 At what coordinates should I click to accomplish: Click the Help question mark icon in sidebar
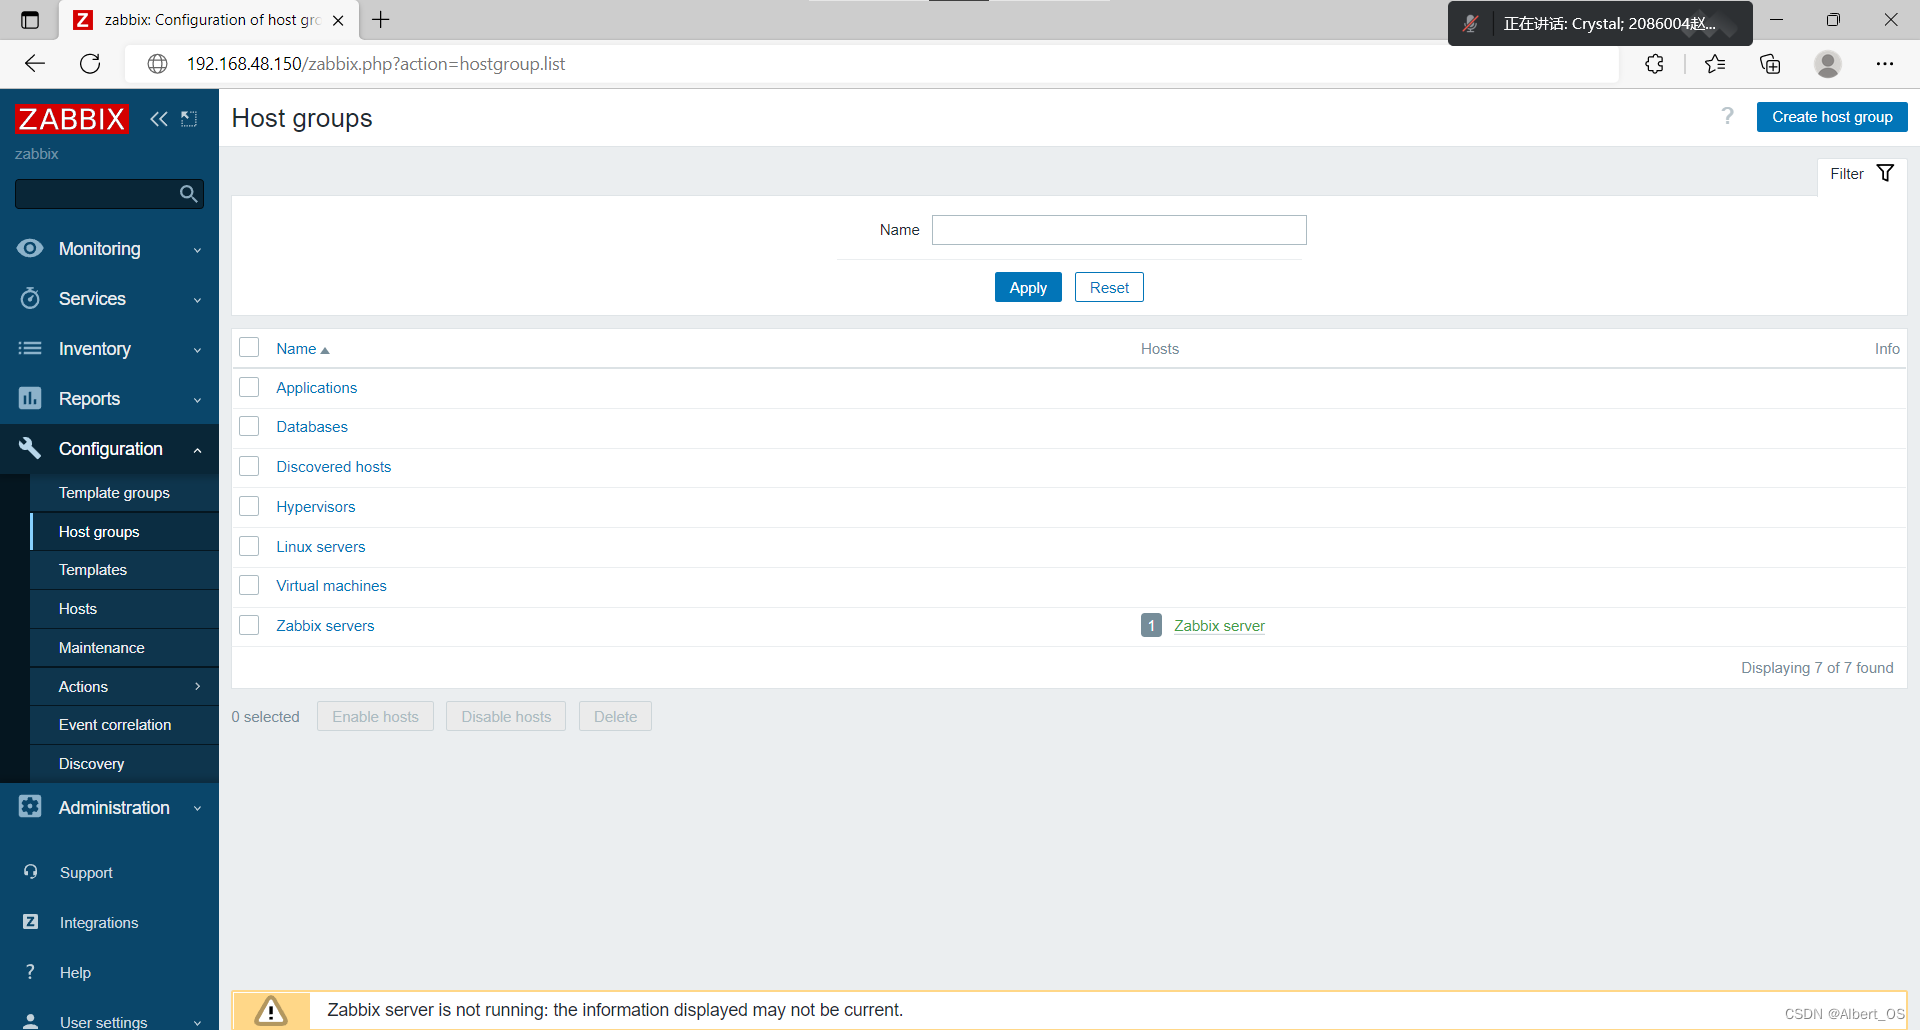pyautogui.click(x=31, y=972)
